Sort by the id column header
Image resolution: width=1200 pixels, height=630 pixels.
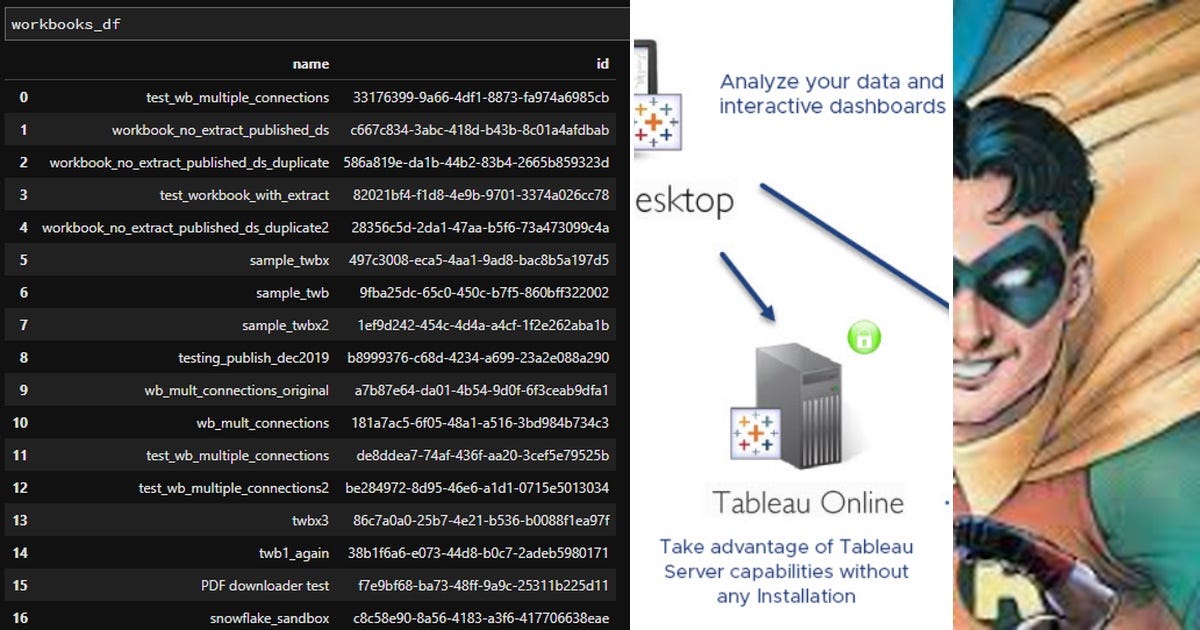(602, 63)
